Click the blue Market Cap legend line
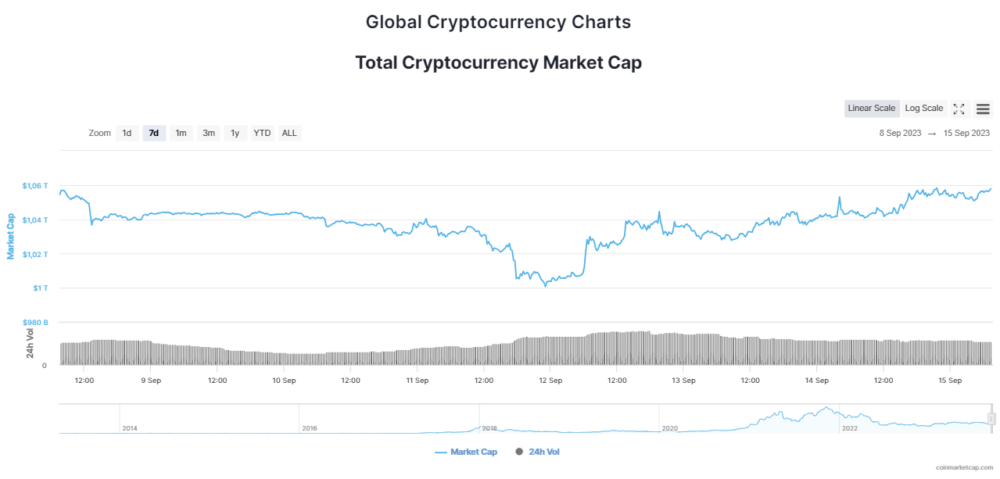 pos(441,452)
